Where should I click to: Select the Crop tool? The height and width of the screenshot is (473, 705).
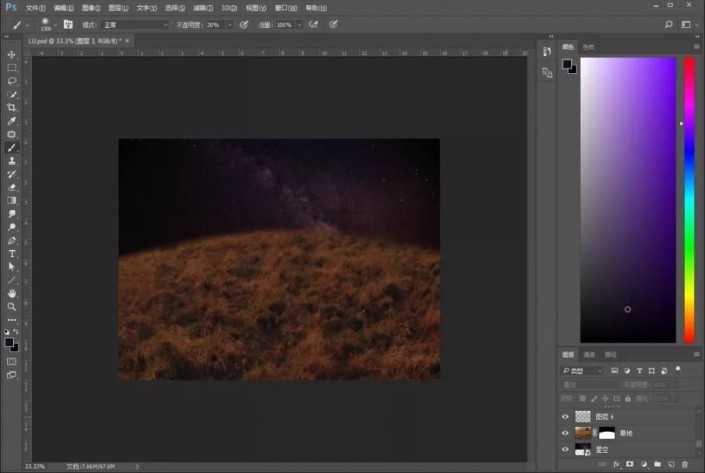point(12,108)
